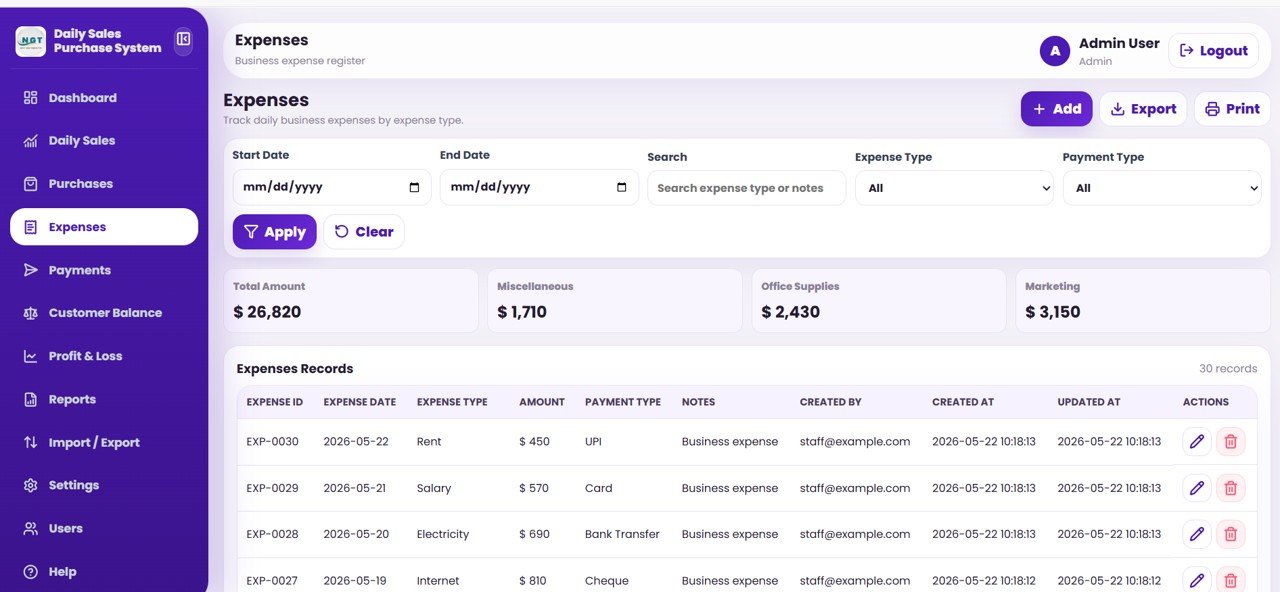Click the 30 records count label
This screenshot has height=592, width=1280.
click(x=1228, y=369)
